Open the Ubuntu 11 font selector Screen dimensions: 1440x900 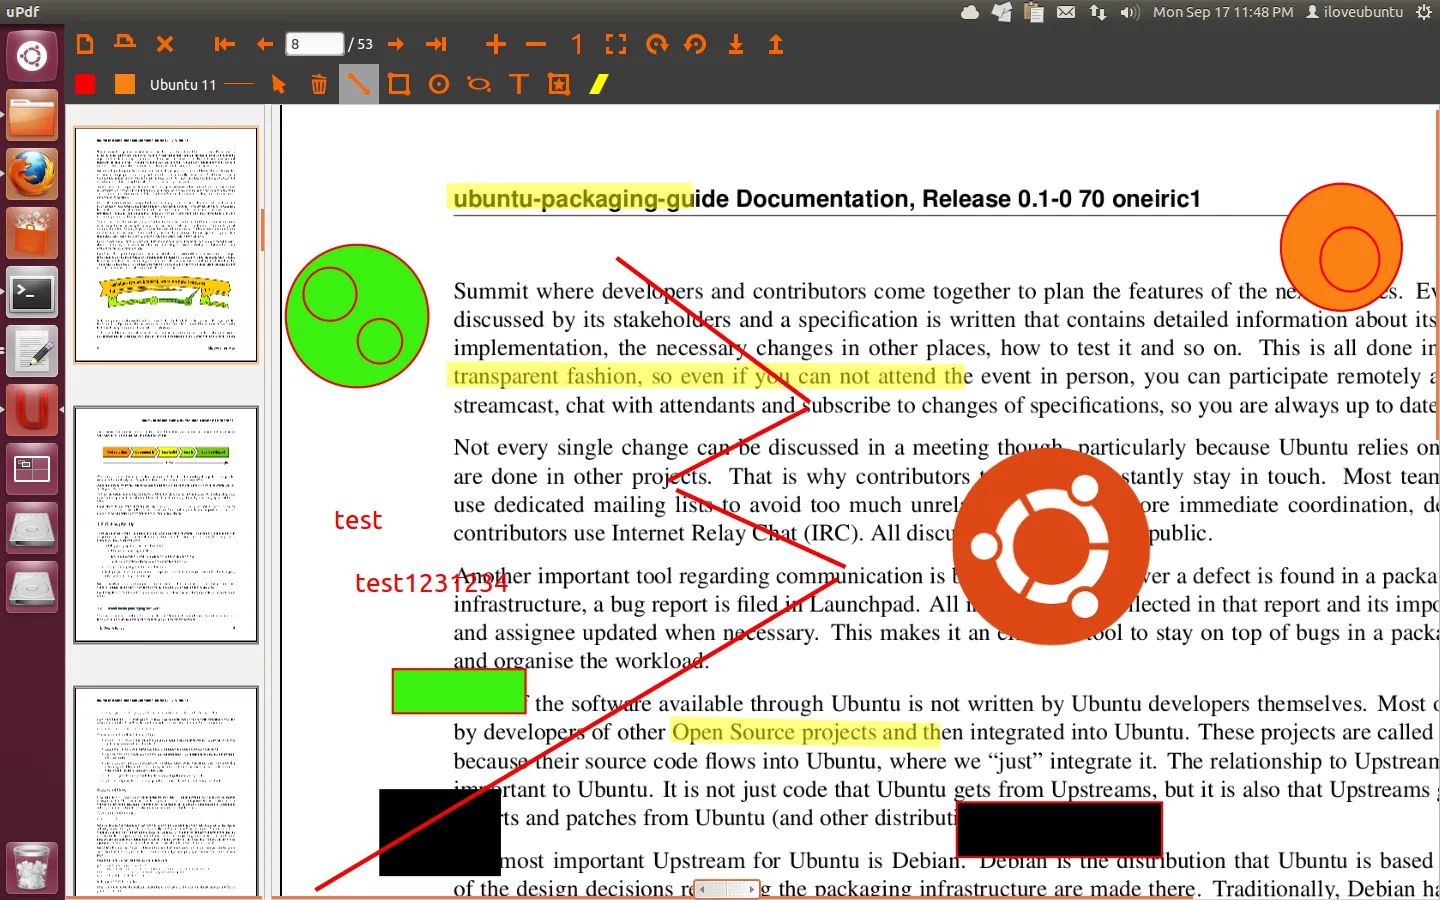(x=183, y=85)
